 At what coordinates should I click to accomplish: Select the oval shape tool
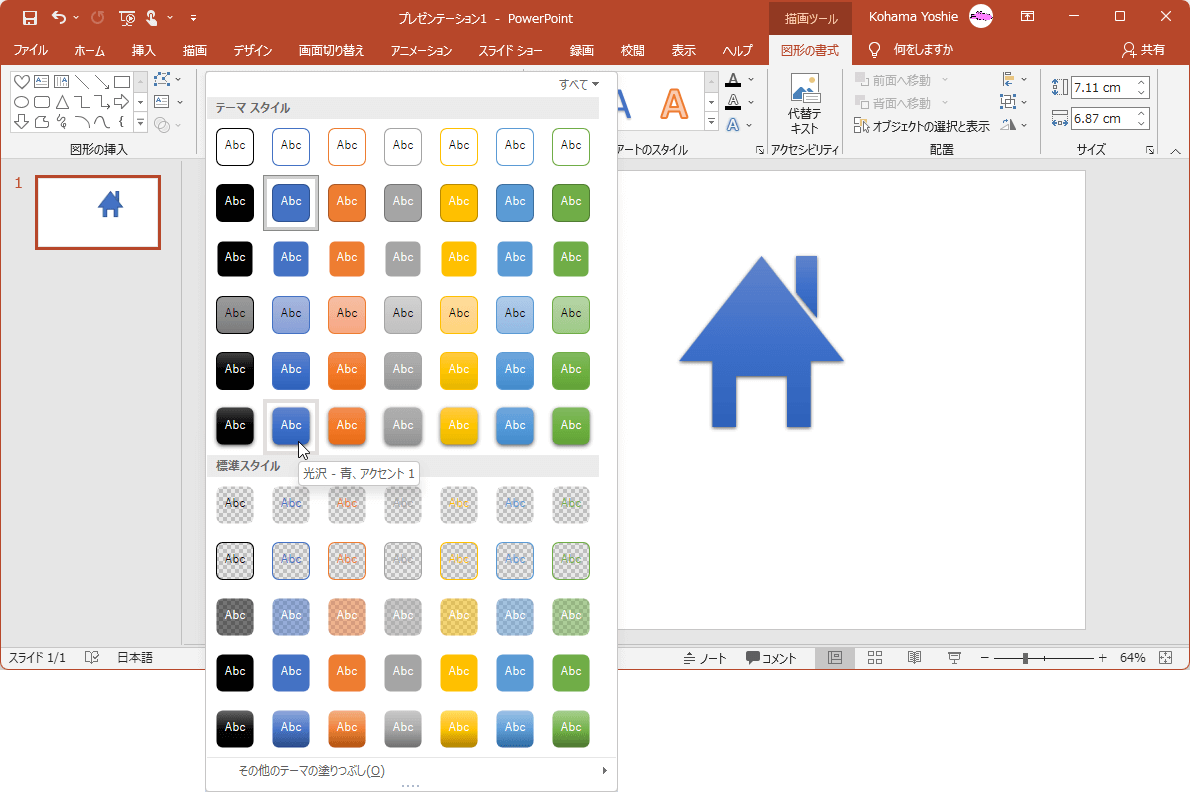click(x=21, y=102)
